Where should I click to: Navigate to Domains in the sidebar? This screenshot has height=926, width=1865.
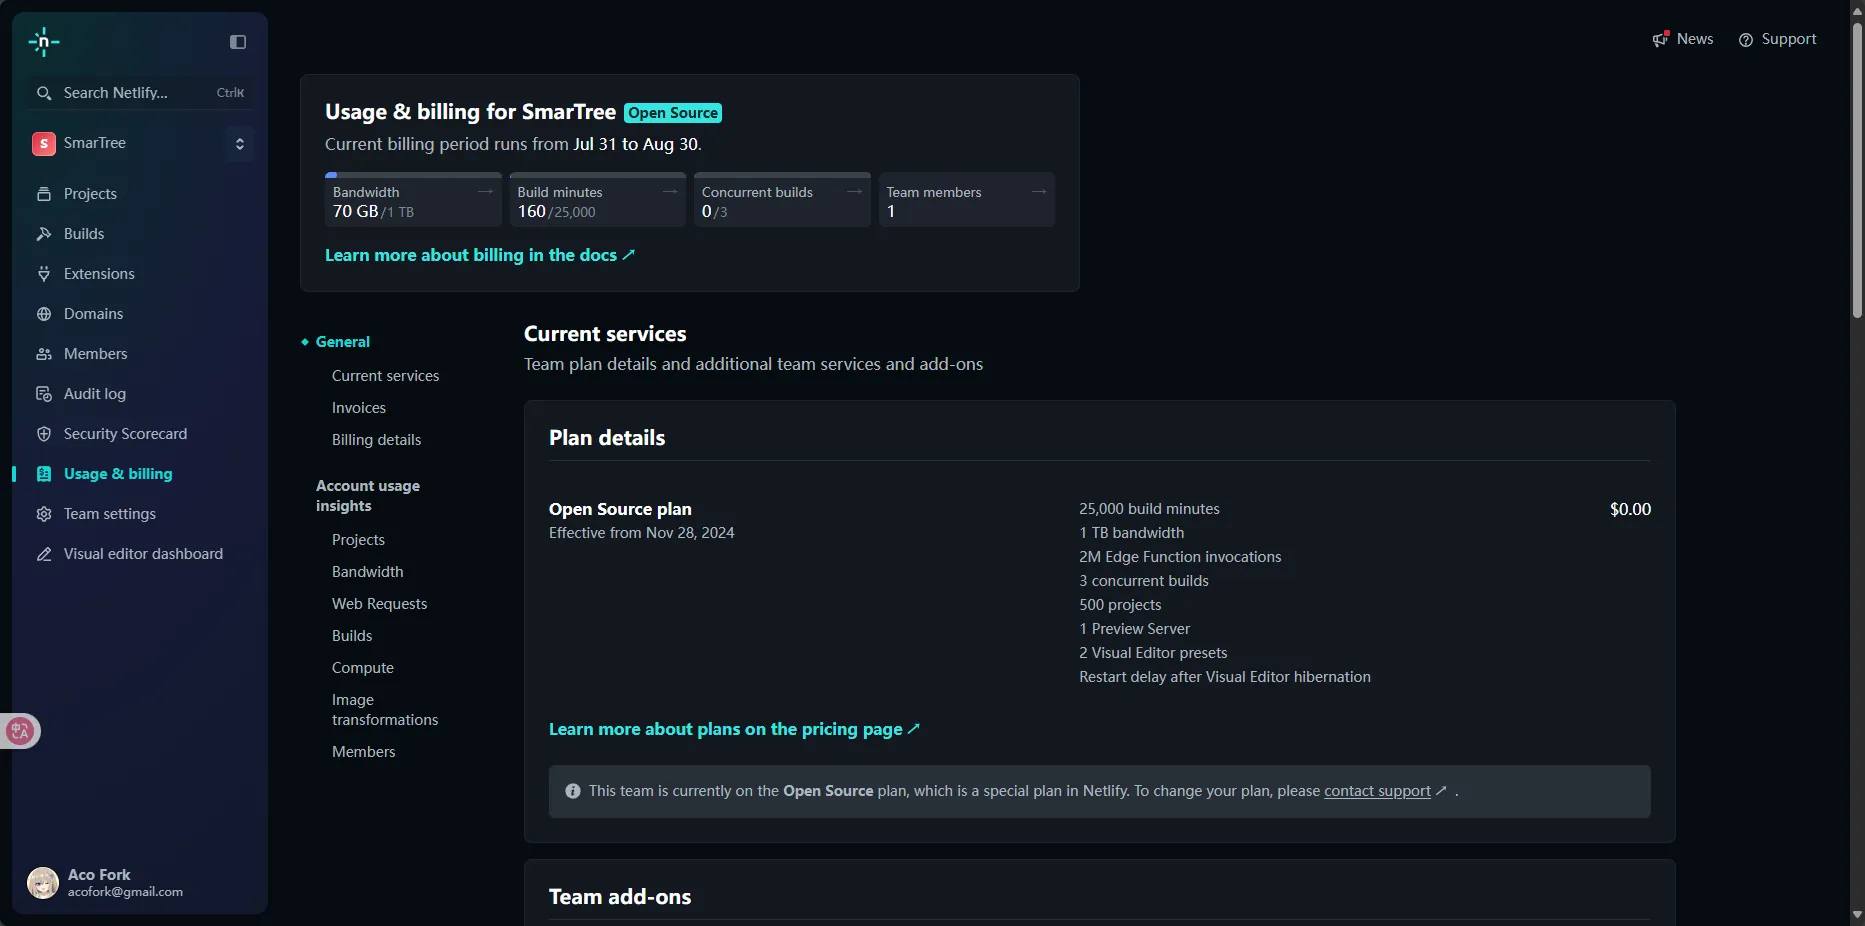click(93, 314)
